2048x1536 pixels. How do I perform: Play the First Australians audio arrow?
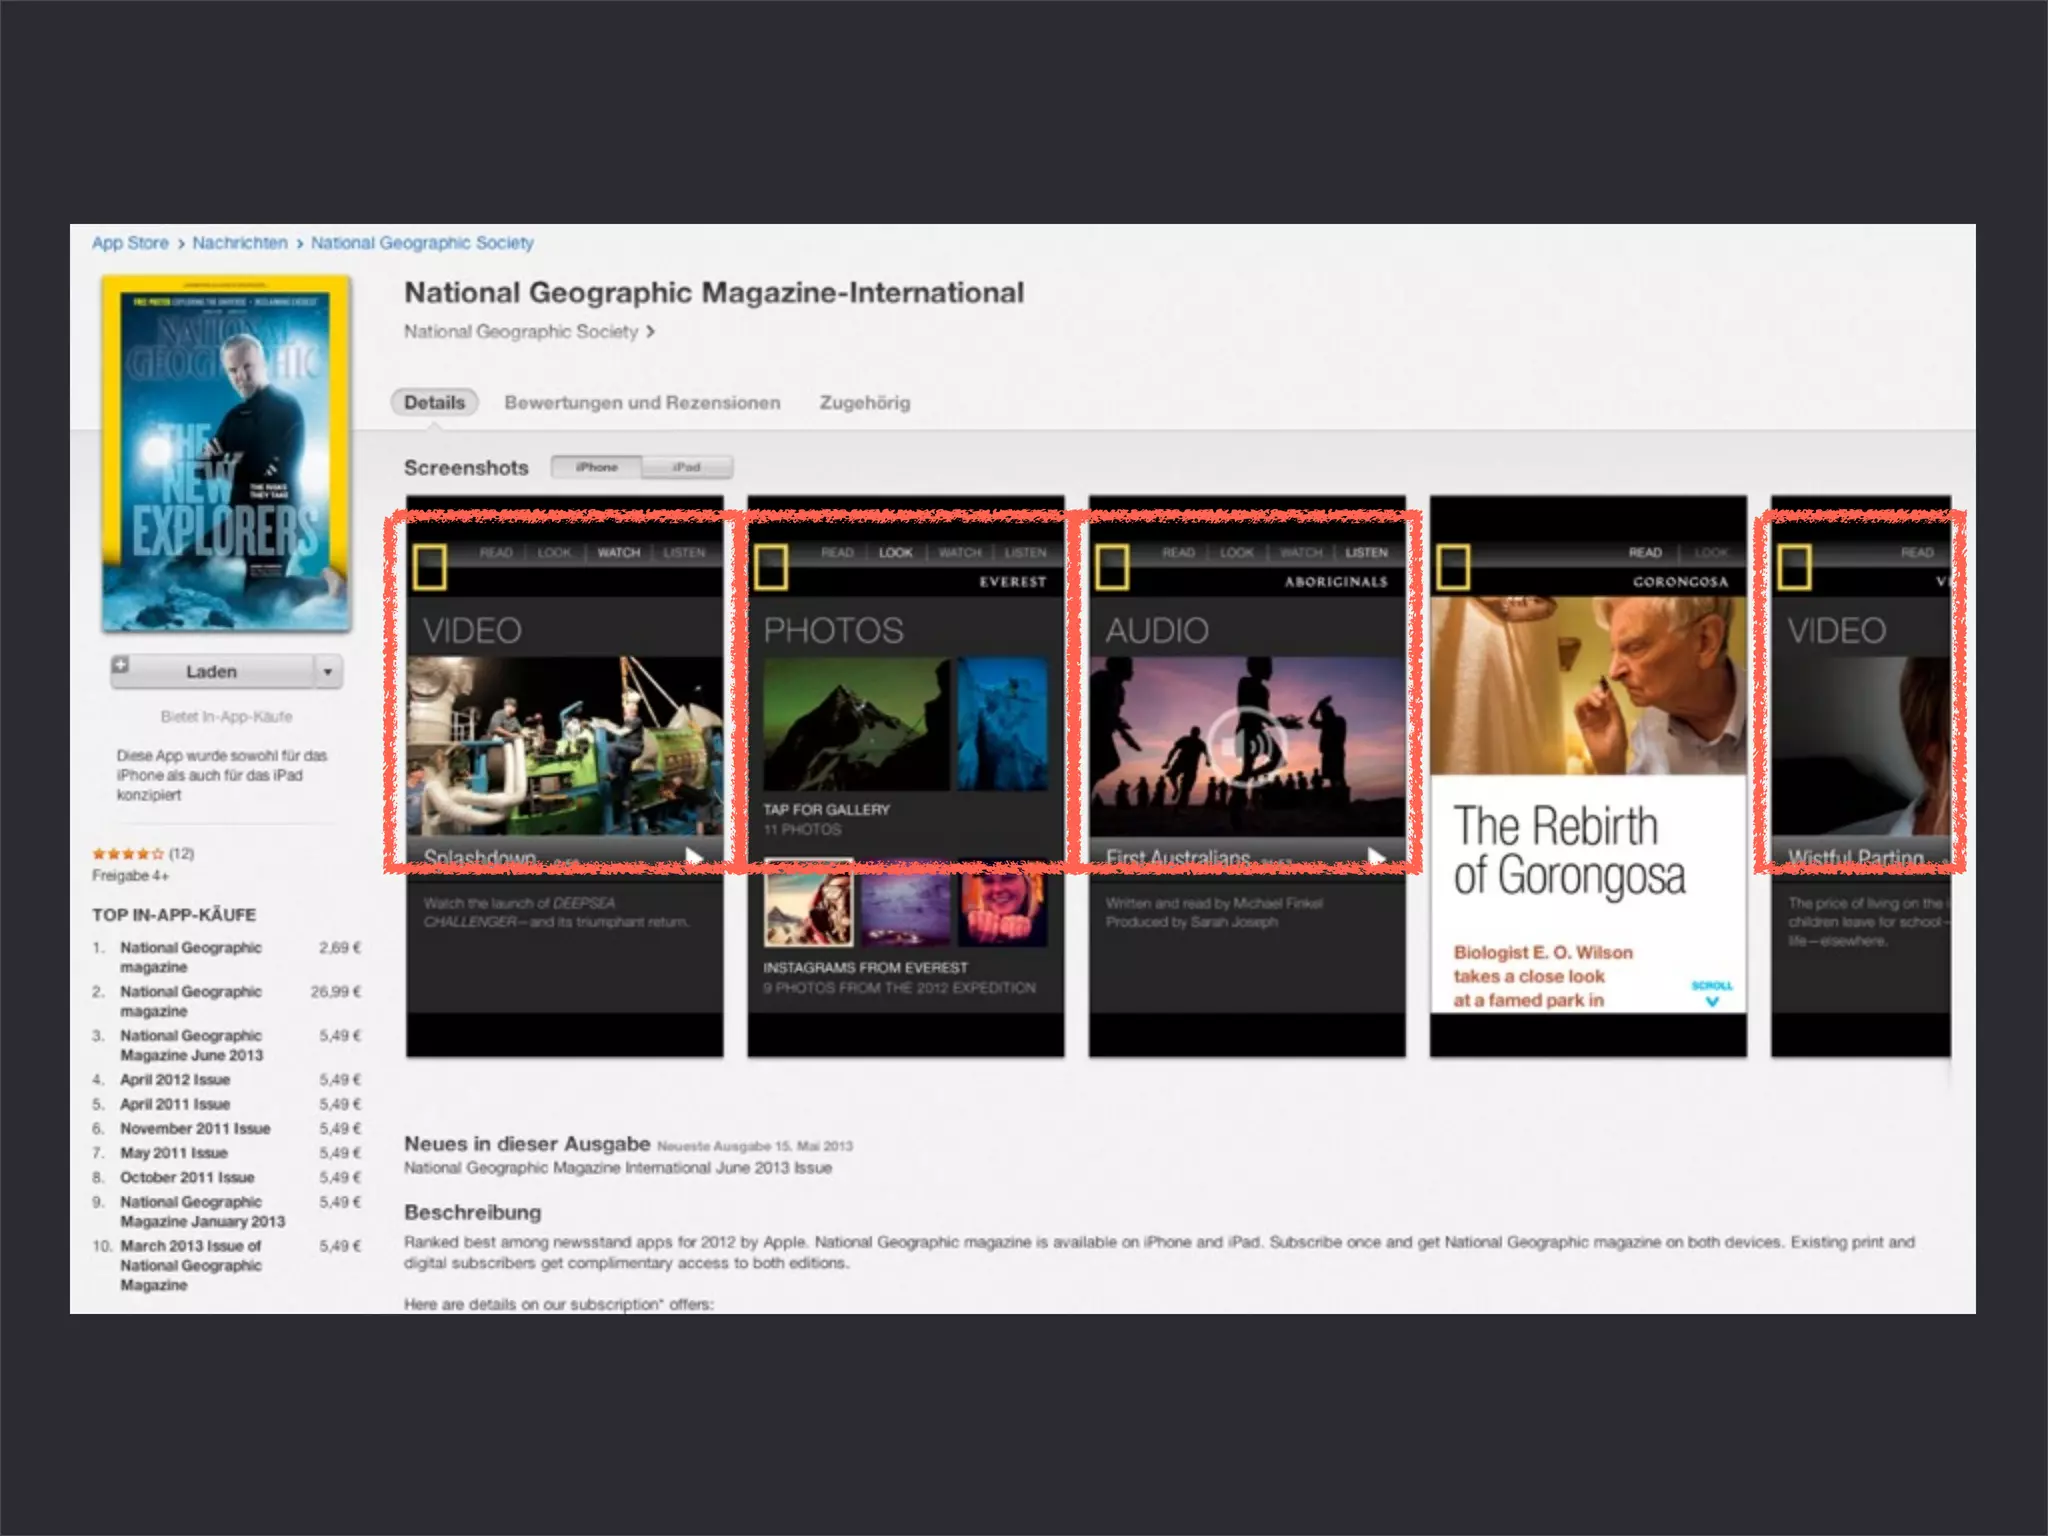point(1376,856)
